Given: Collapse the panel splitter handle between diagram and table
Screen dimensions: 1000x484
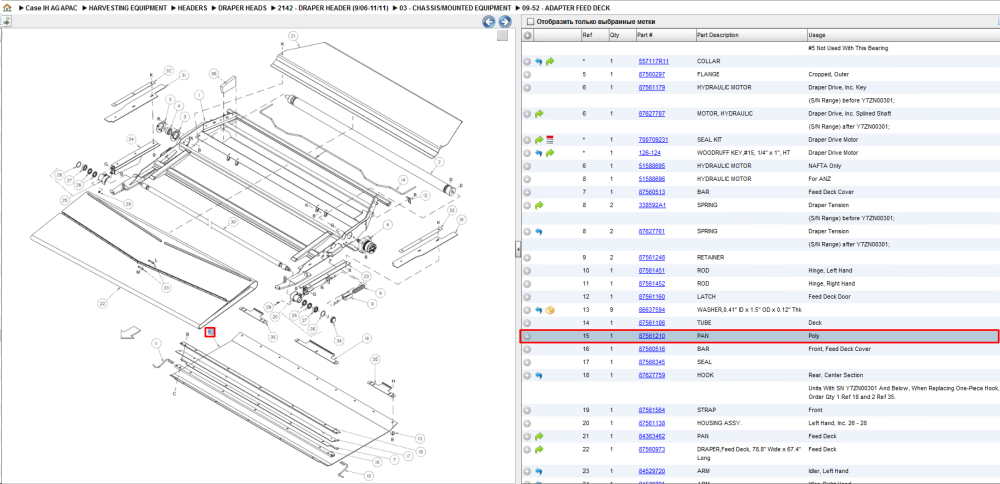Looking at the screenshot, I should coord(518,250).
